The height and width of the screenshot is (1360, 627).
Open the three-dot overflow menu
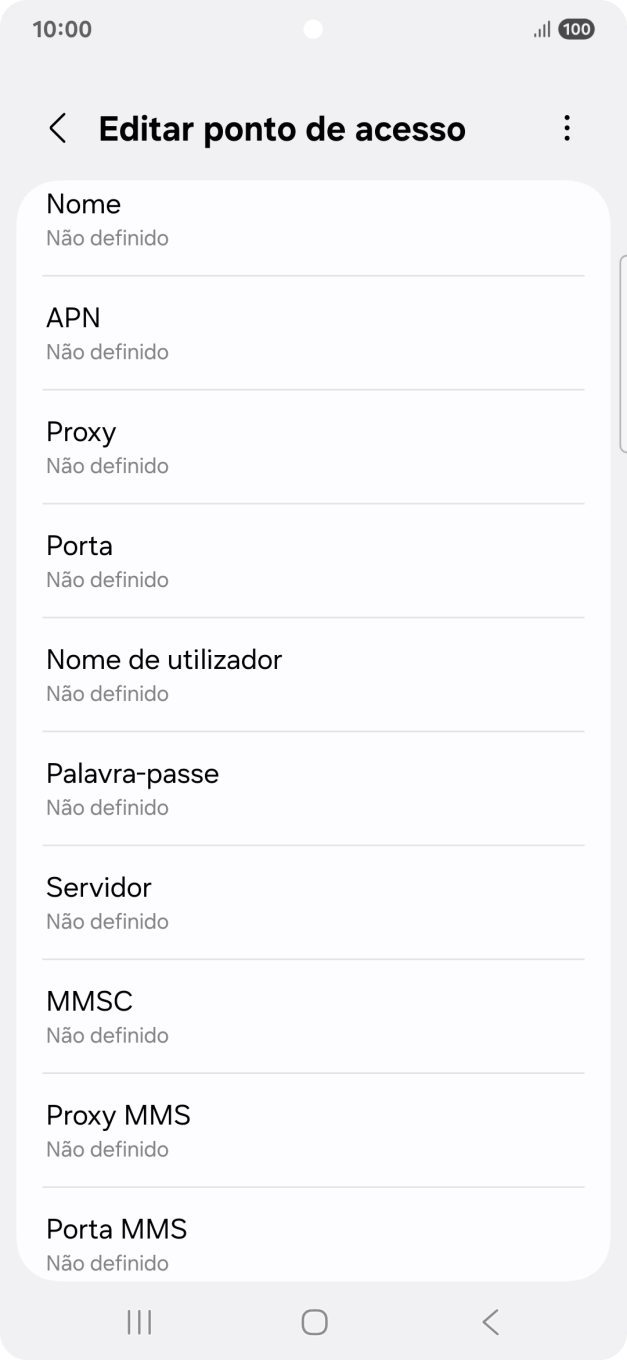point(566,129)
